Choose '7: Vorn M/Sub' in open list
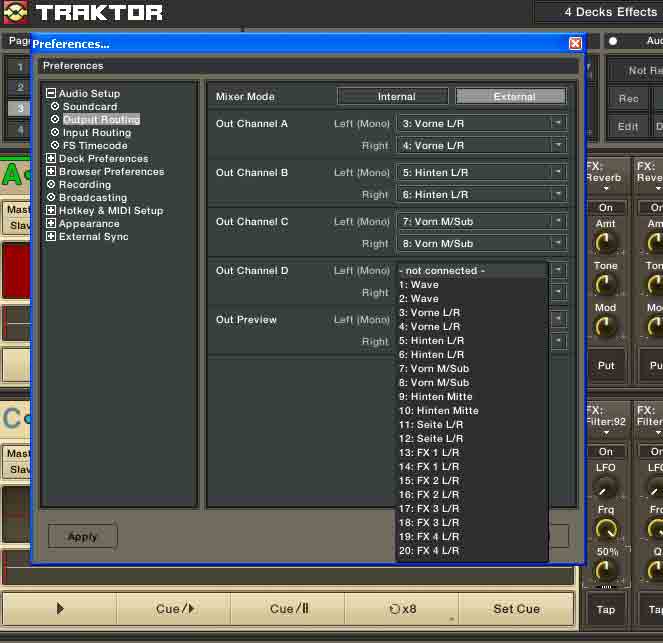 point(472,369)
